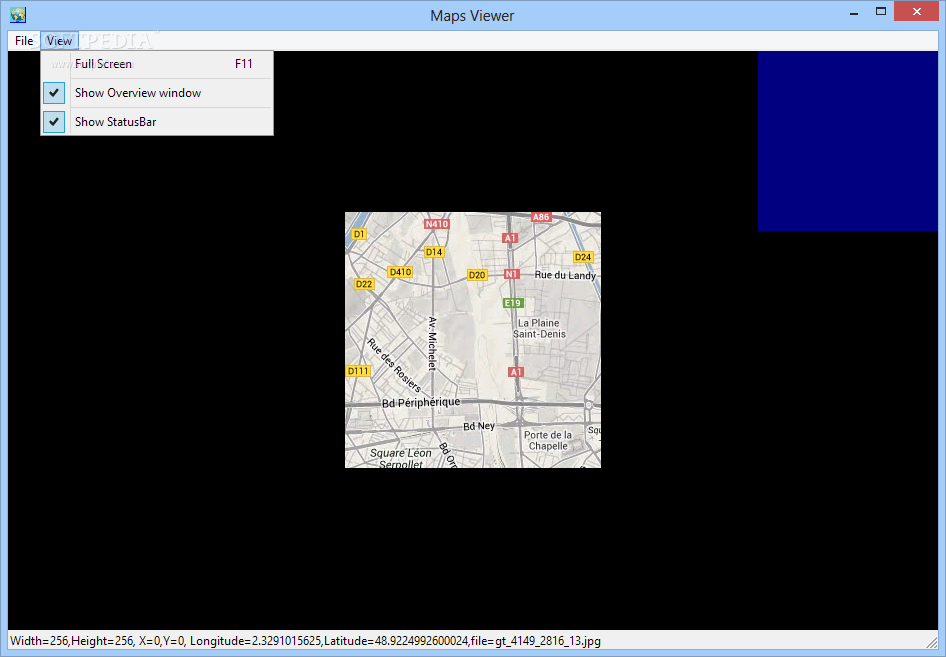Click the red N410 road marker
This screenshot has height=657, width=946.
click(x=437, y=224)
